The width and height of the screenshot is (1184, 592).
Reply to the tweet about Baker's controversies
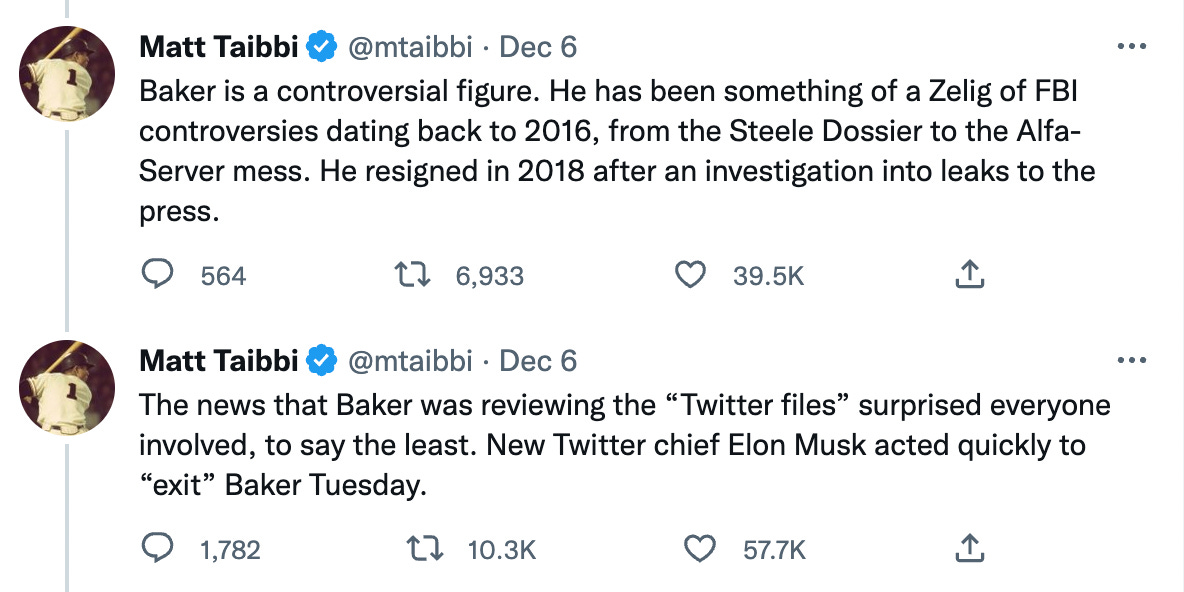click(158, 276)
